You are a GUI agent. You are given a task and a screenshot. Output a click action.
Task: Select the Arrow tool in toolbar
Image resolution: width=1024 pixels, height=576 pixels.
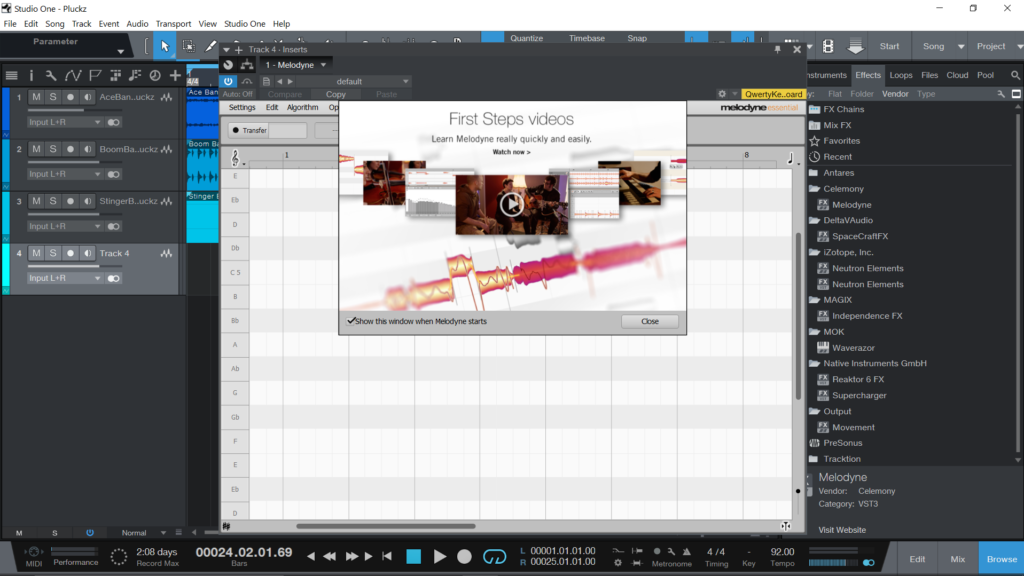tap(165, 46)
